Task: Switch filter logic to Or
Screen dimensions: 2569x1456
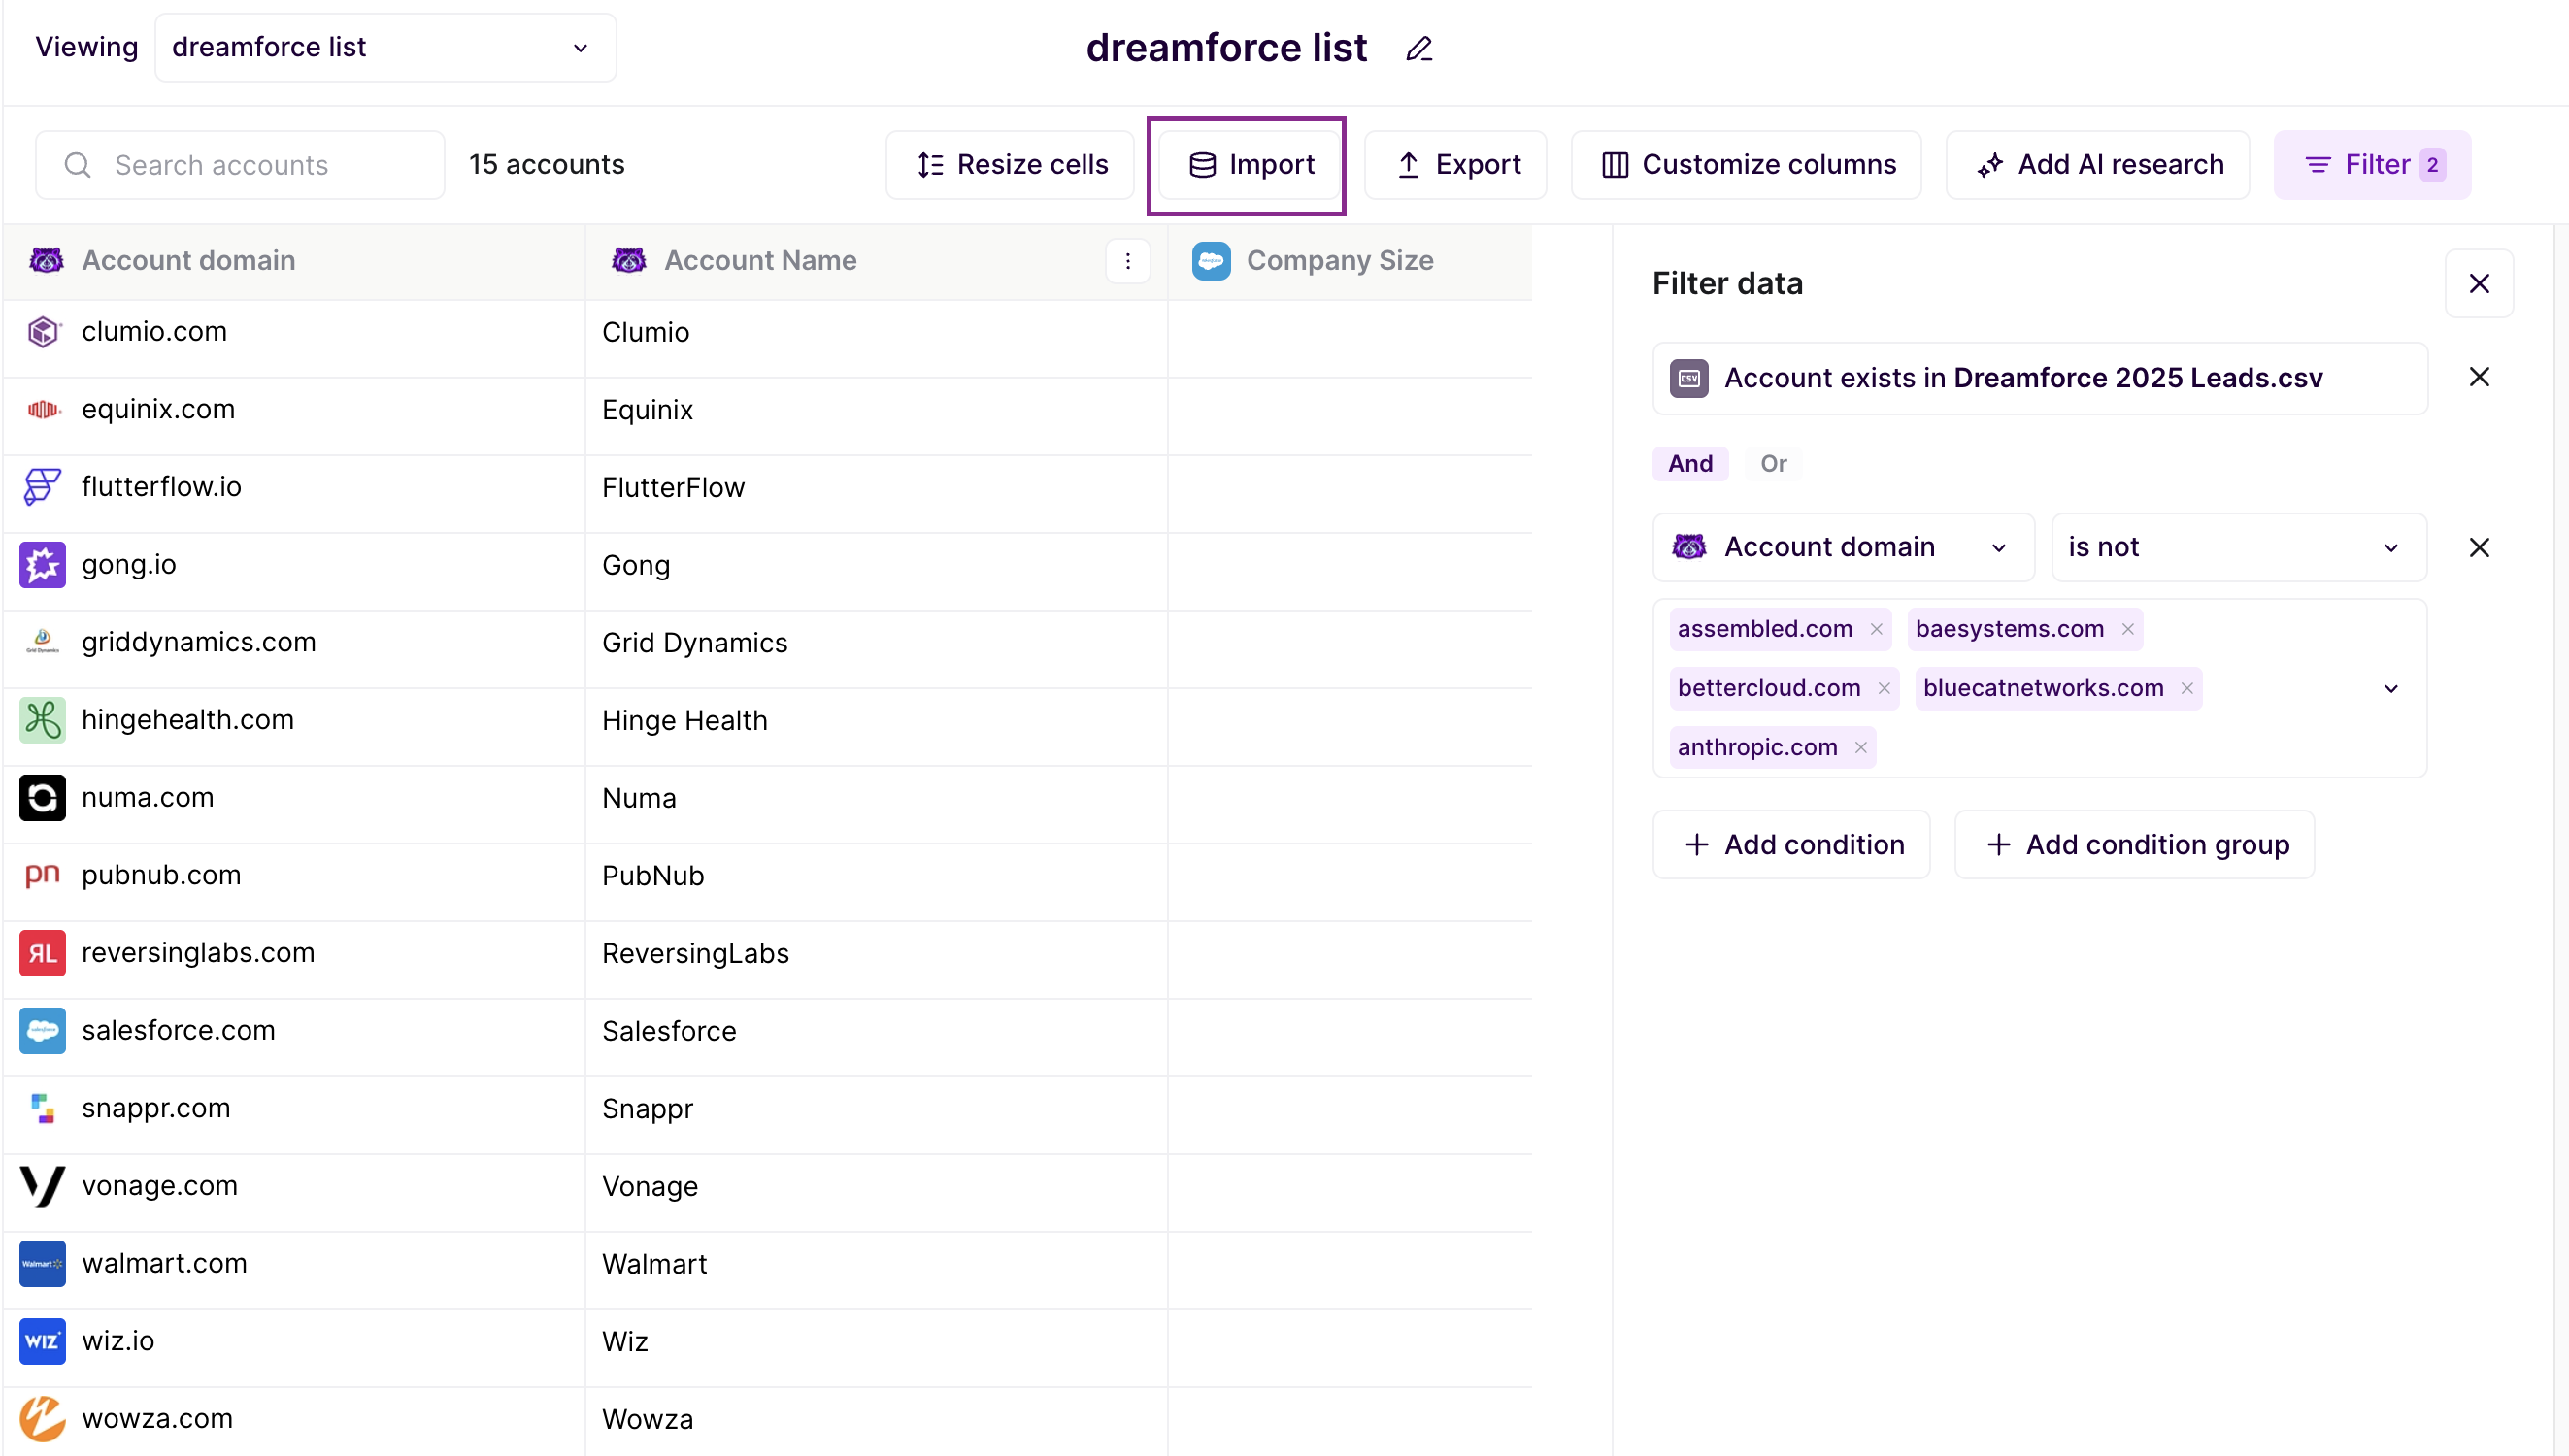Action: pos(1773,464)
